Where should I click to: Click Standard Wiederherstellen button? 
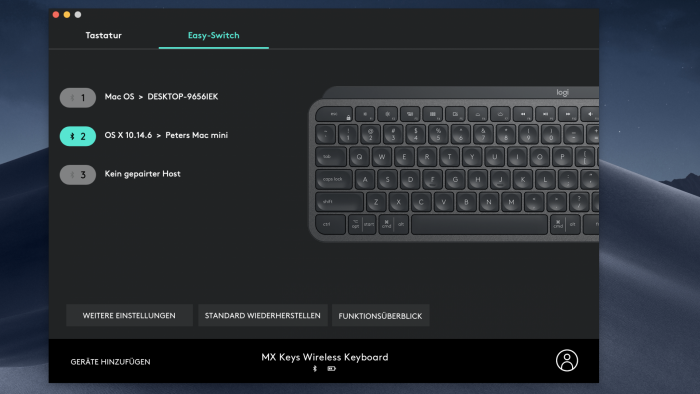click(x=262, y=315)
